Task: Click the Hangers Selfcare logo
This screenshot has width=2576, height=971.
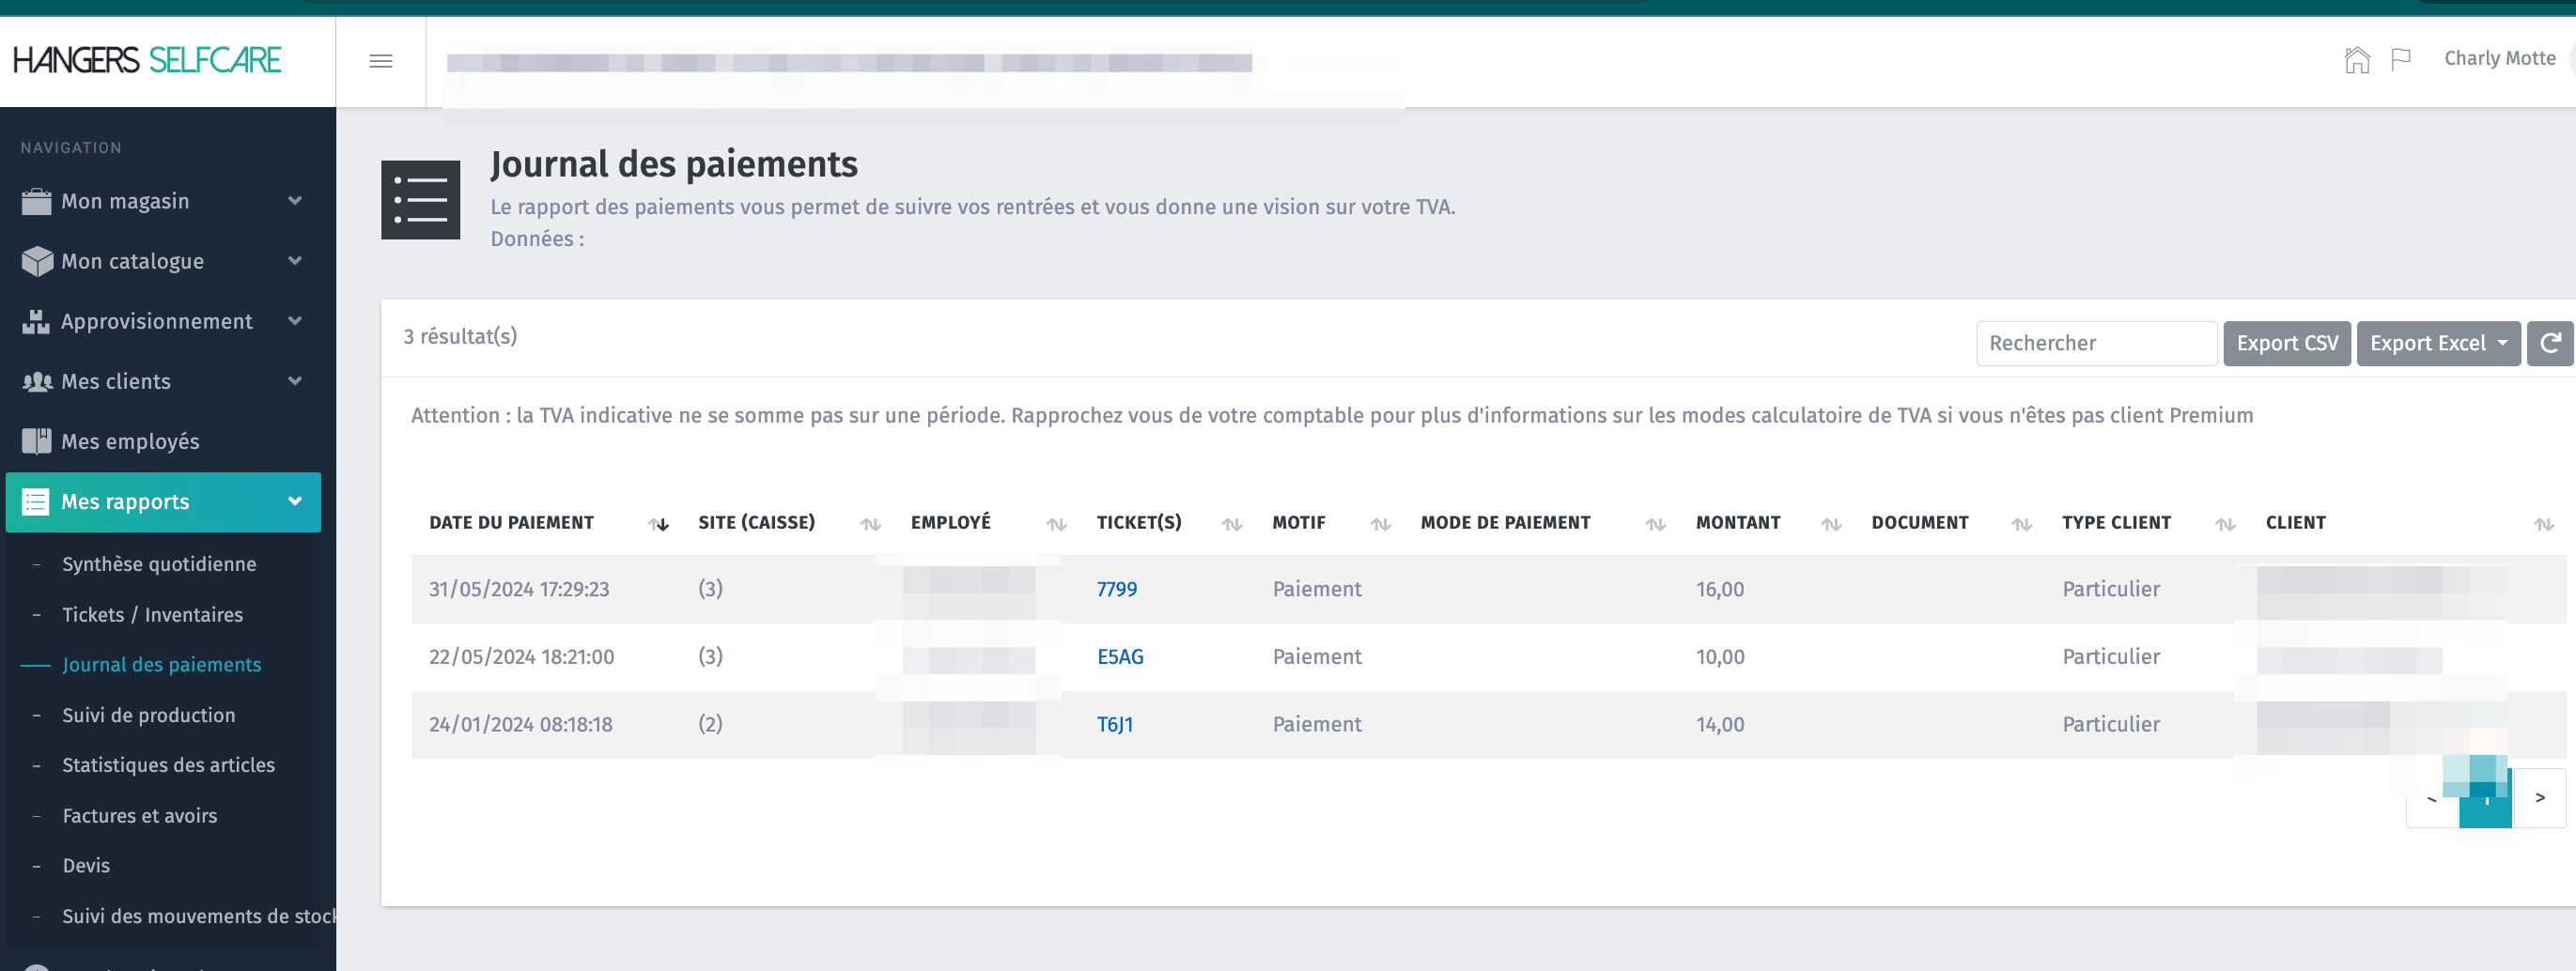Action: point(147,60)
